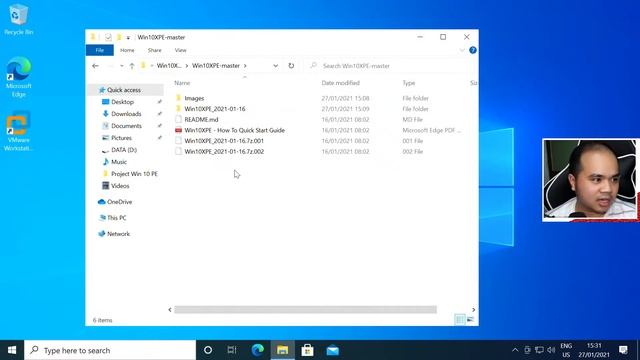Select DATA (D:) drive in navigation pane

click(x=124, y=150)
